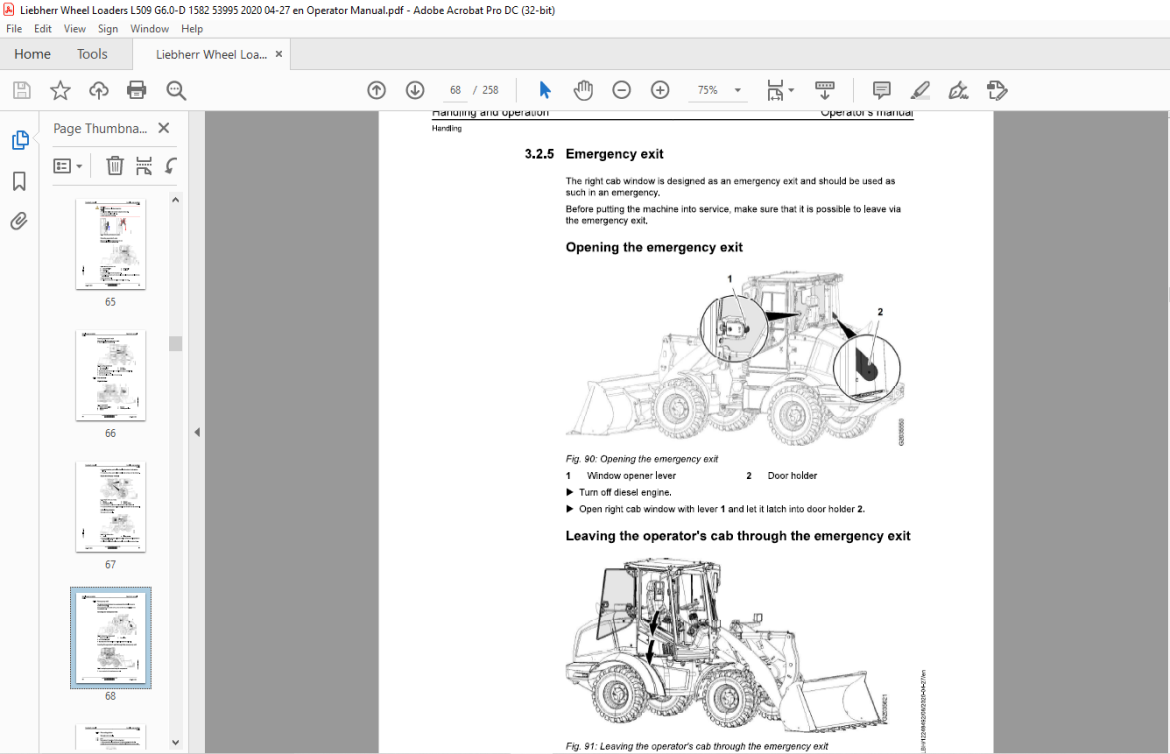Image resolution: width=1170 pixels, height=754 pixels.
Task: Open the sign document pen tool
Action: pyautogui.click(x=958, y=90)
